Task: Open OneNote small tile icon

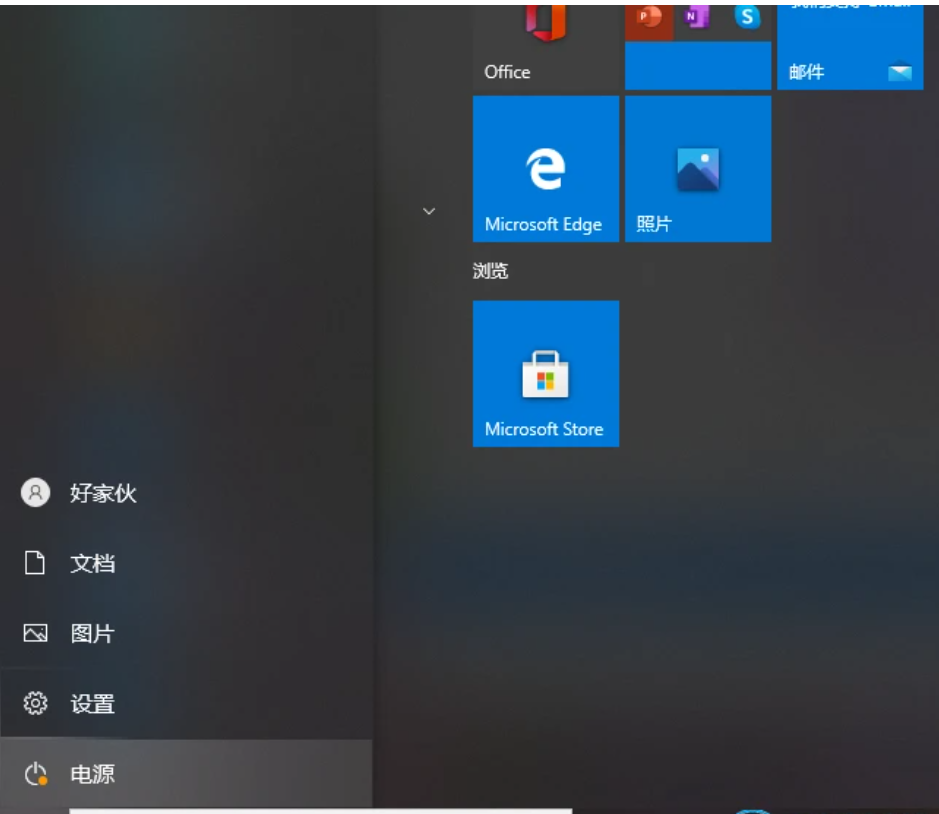Action: click(698, 18)
